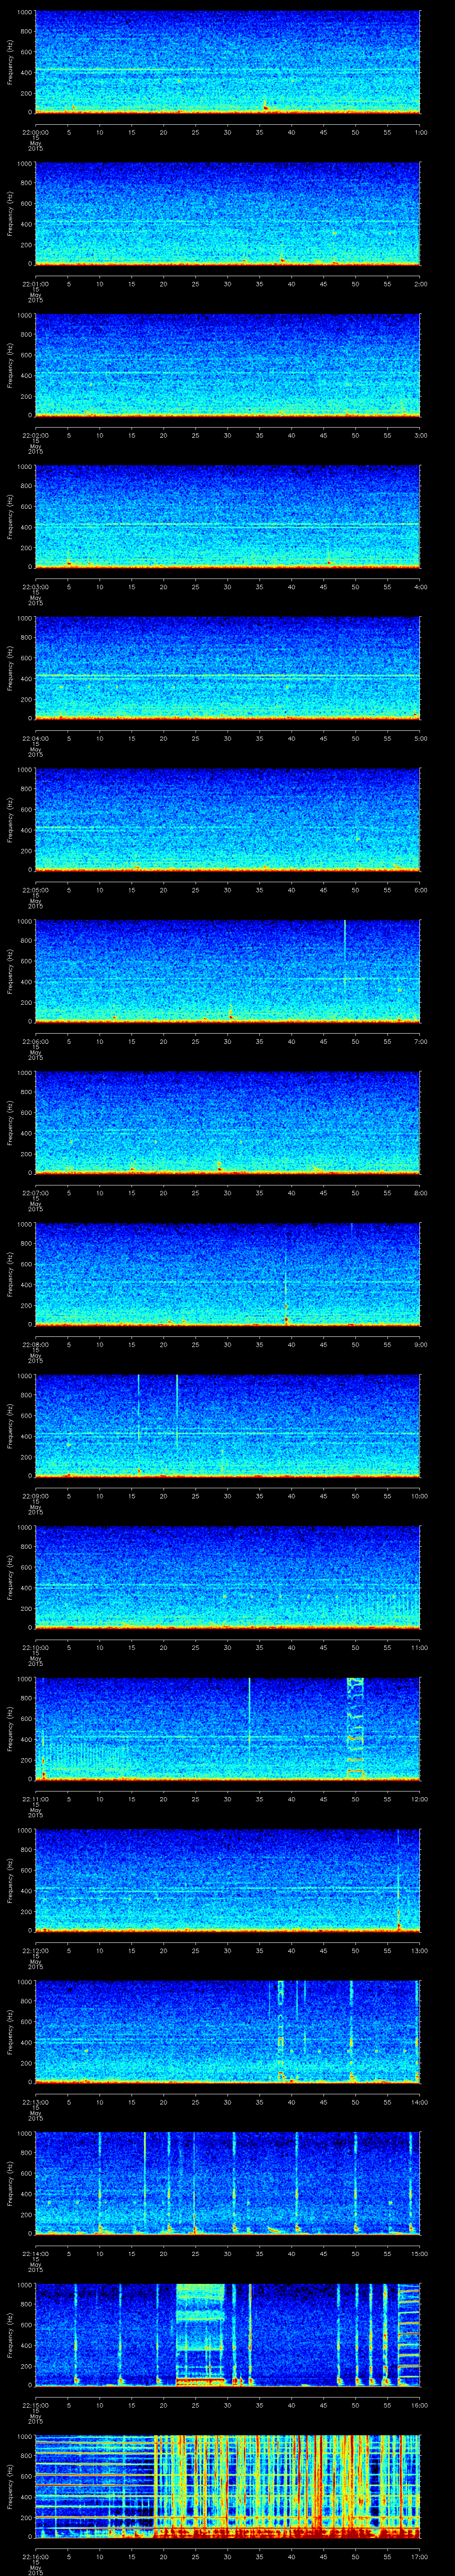Click the broadband burst near 50 s in the 22:11:00 spectrogram

click(355, 1728)
